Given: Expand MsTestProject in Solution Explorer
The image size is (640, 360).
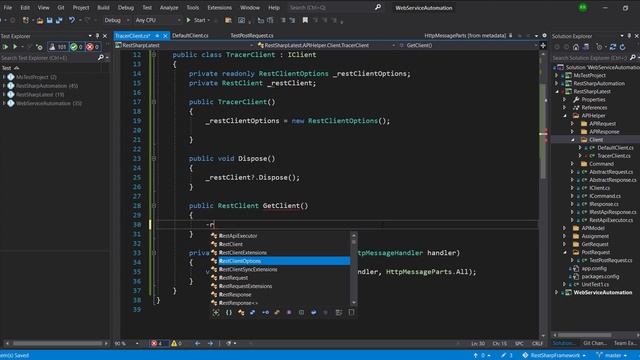Looking at the screenshot, I should click(x=556, y=76).
